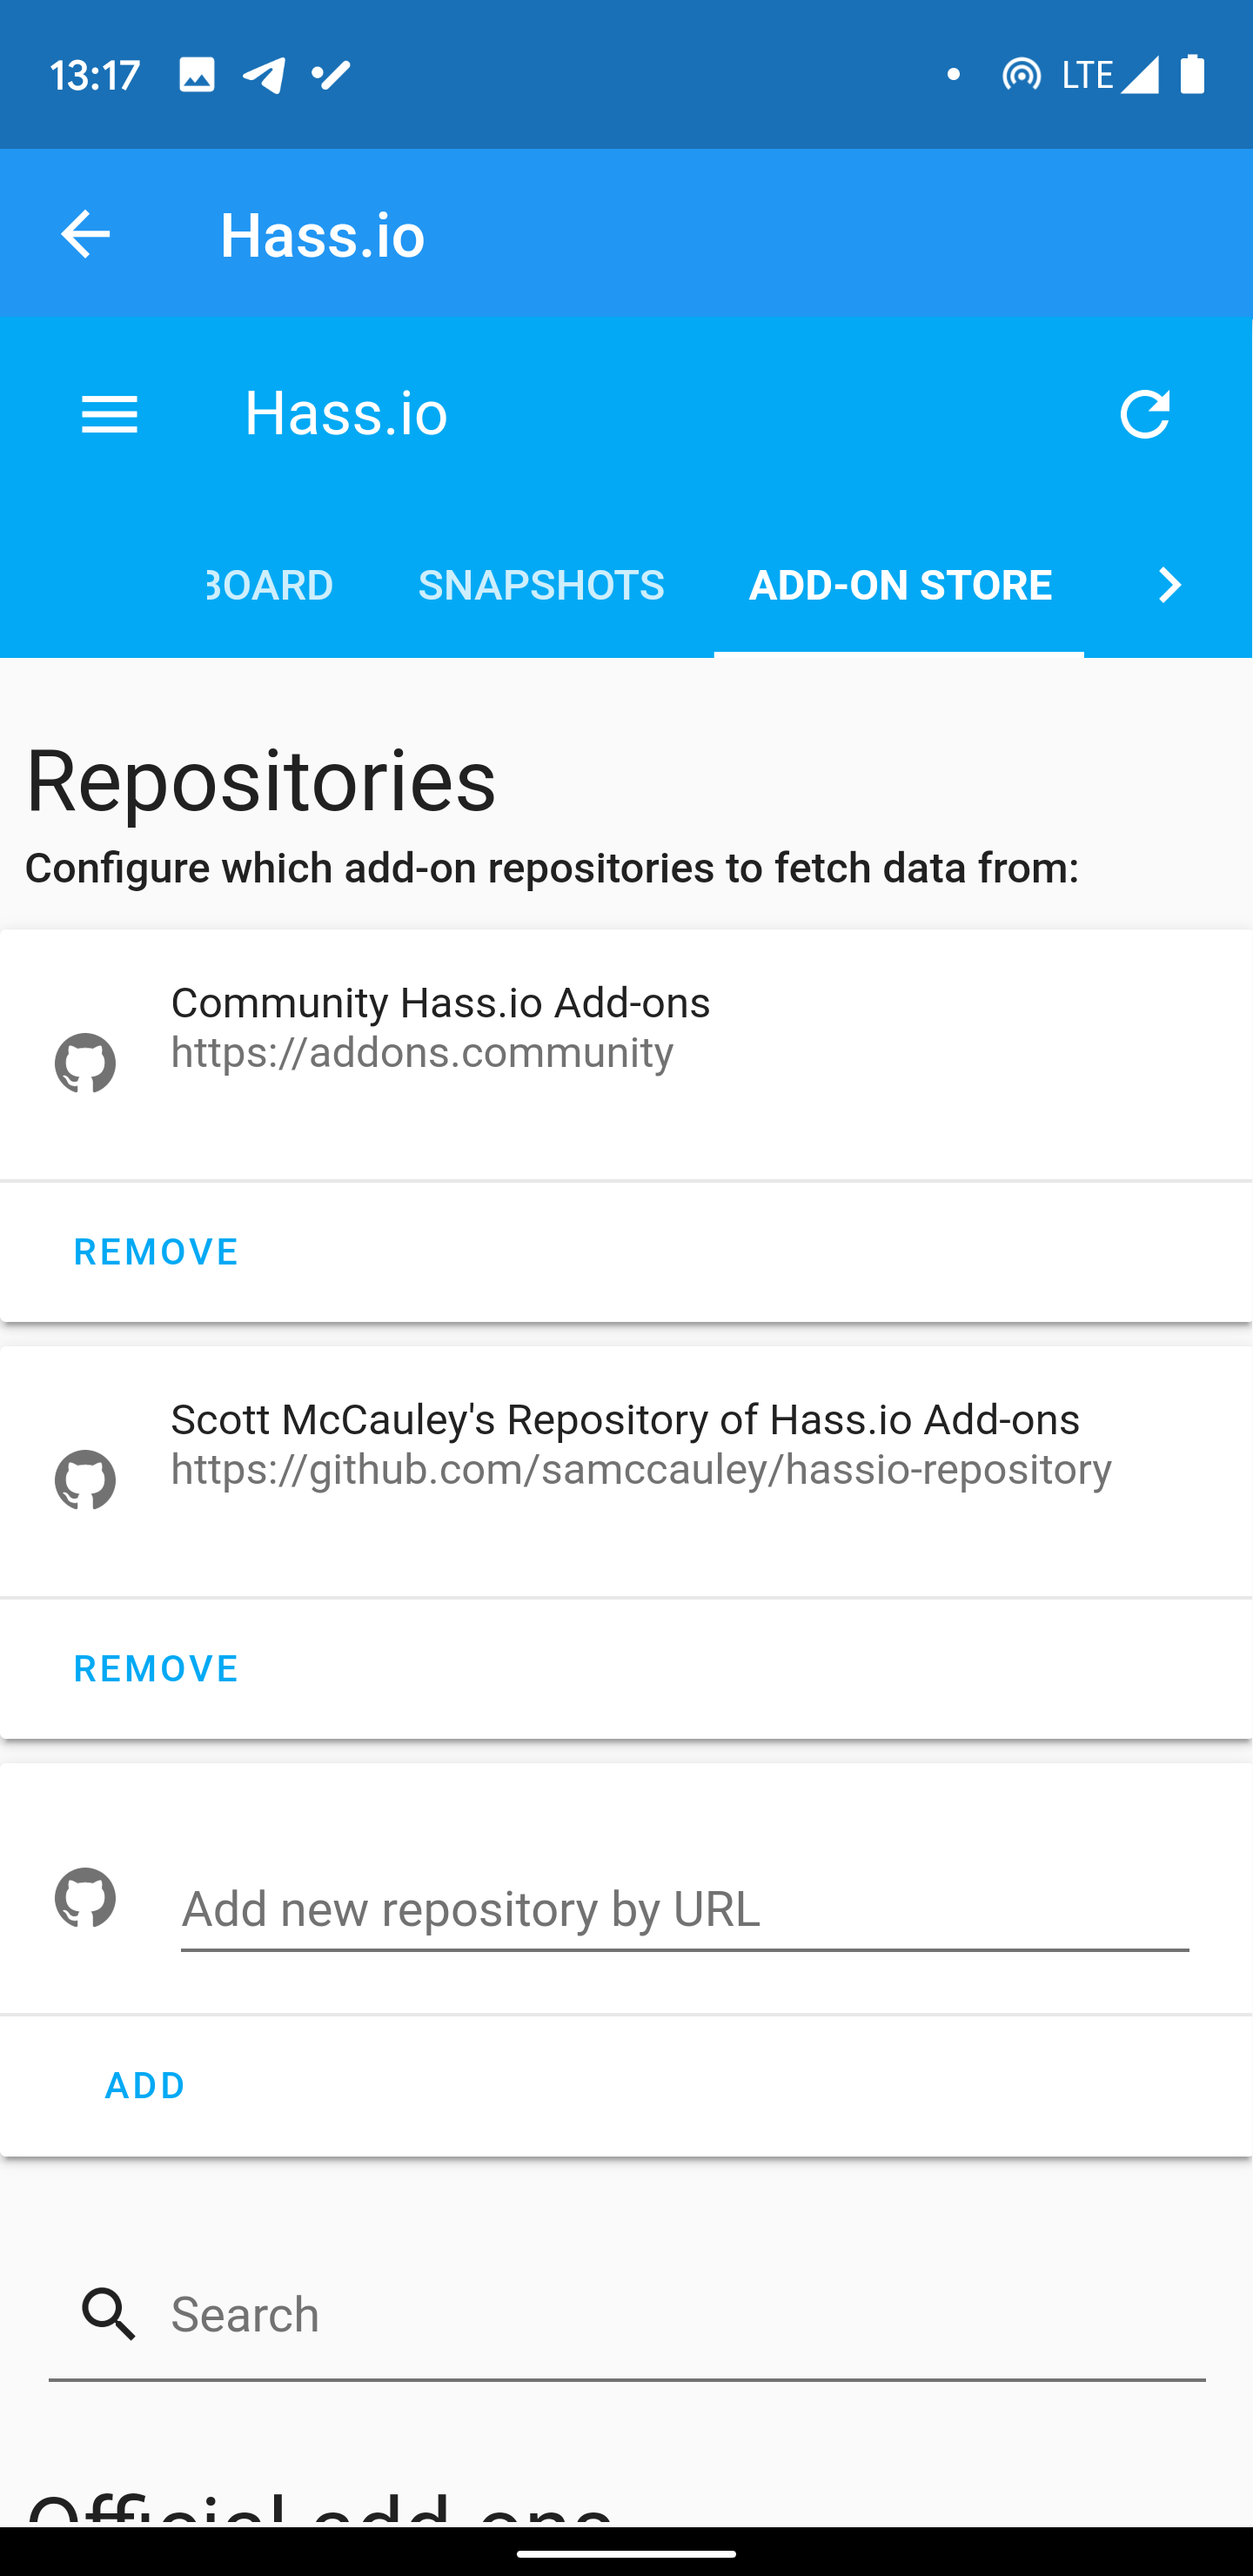Tap the back arrow in top bar
The width and height of the screenshot is (1253, 2576).
point(85,234)
